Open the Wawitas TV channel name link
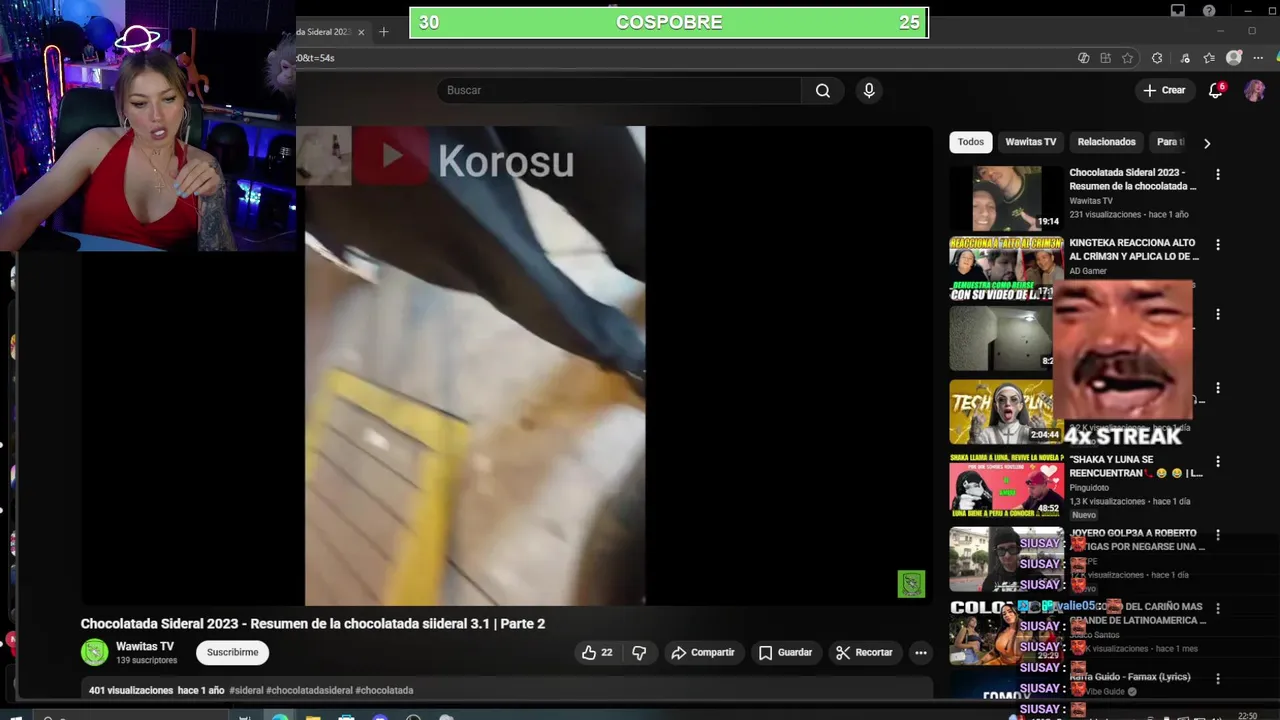 pyautogui.click(x=145, y=646)
